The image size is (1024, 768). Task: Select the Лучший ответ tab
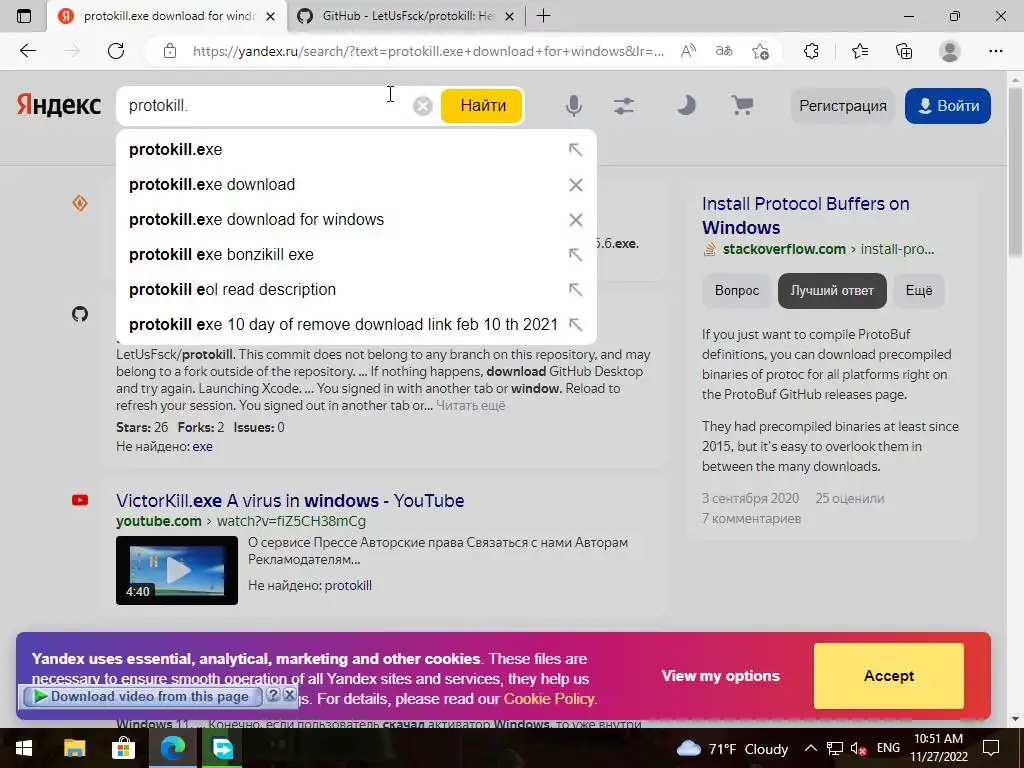point(832,291)
